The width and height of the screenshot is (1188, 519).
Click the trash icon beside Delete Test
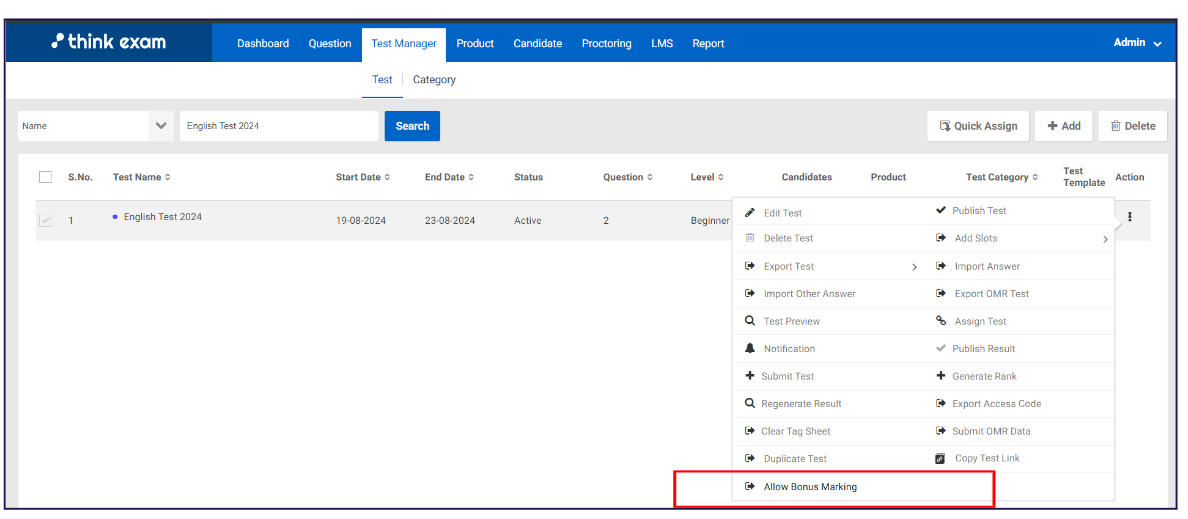pyautogui.click(x=750, y=238)
